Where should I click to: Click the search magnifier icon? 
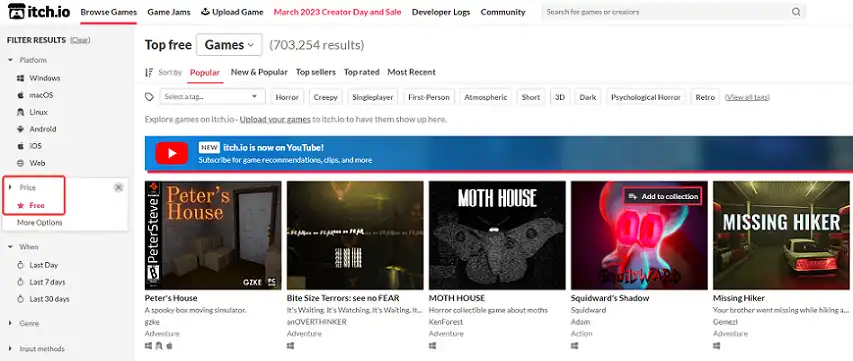coord(796,12)
